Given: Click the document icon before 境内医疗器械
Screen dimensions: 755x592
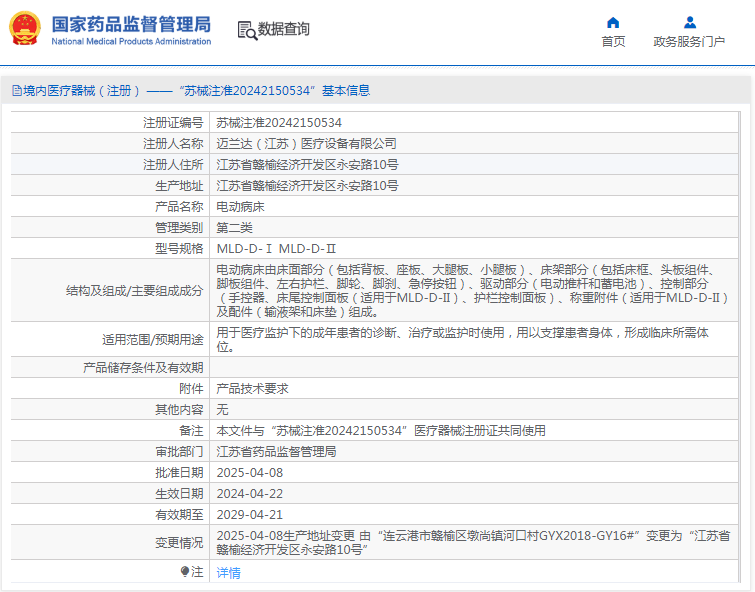Looking at the screenshot, I should 17,91.
